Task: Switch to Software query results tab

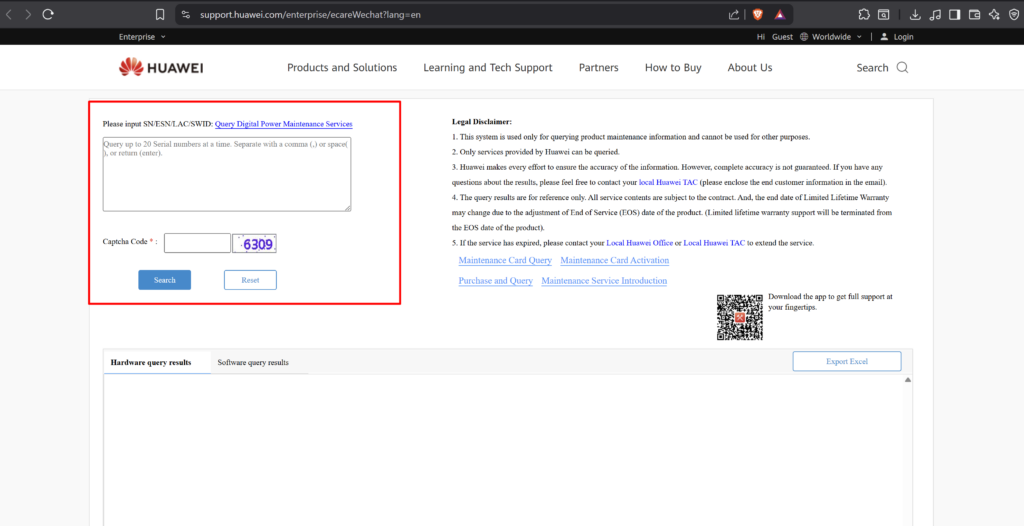Action: [253, 362]
